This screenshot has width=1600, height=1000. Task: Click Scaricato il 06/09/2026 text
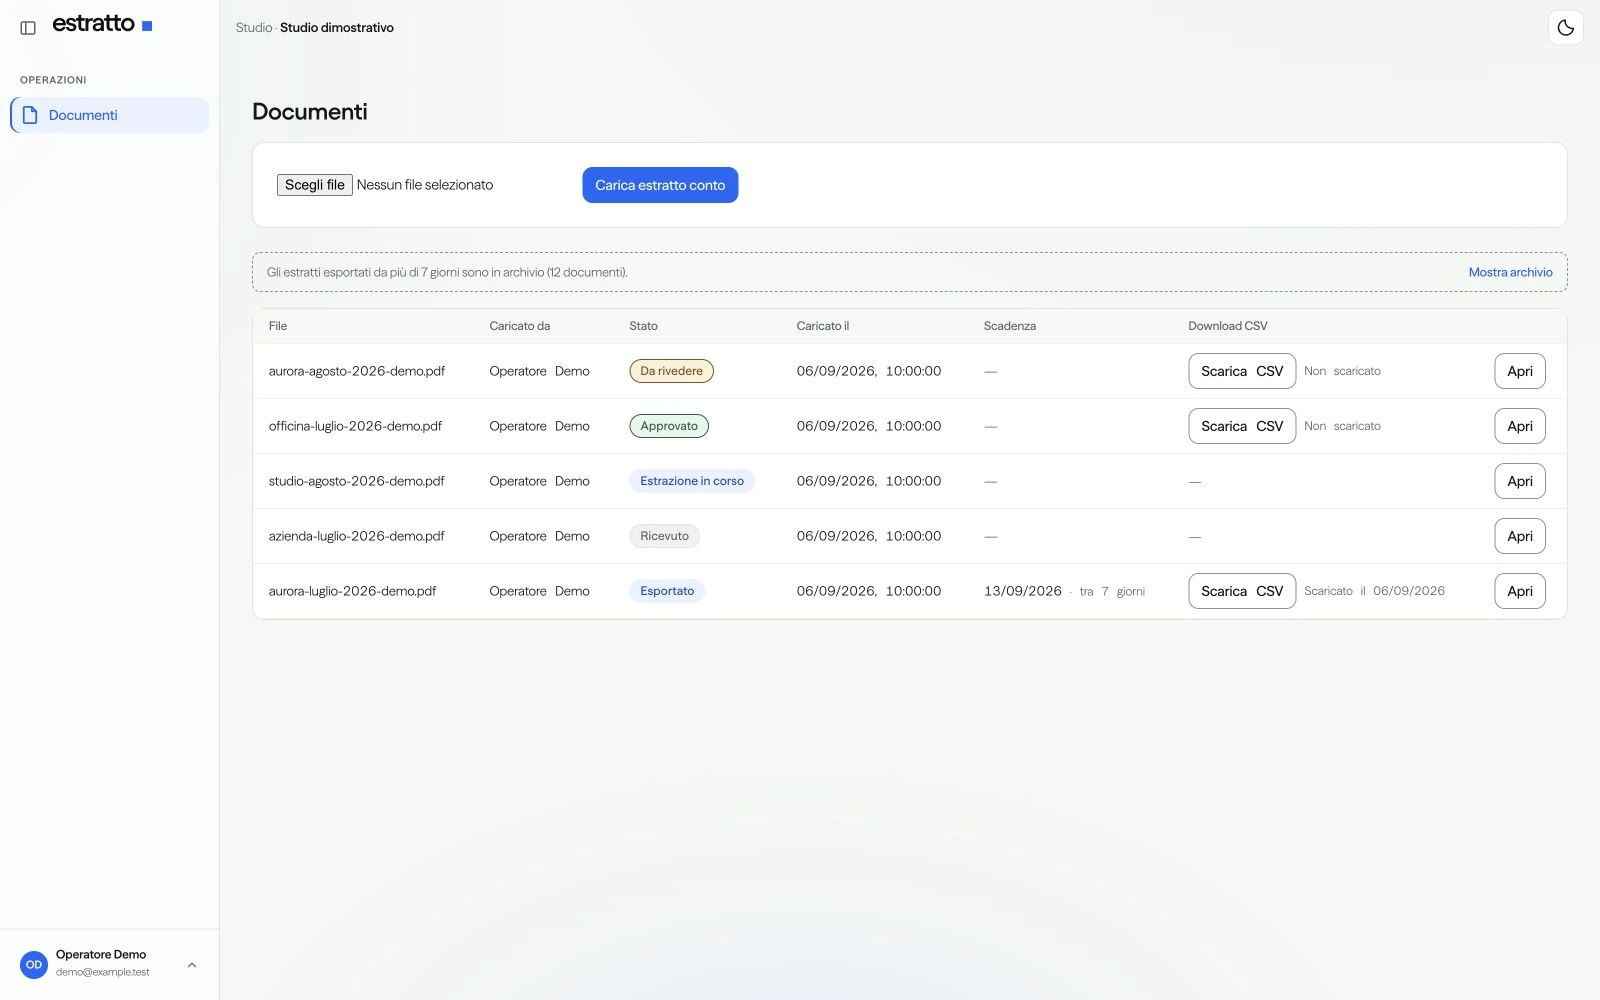(x=1374, y=591)
